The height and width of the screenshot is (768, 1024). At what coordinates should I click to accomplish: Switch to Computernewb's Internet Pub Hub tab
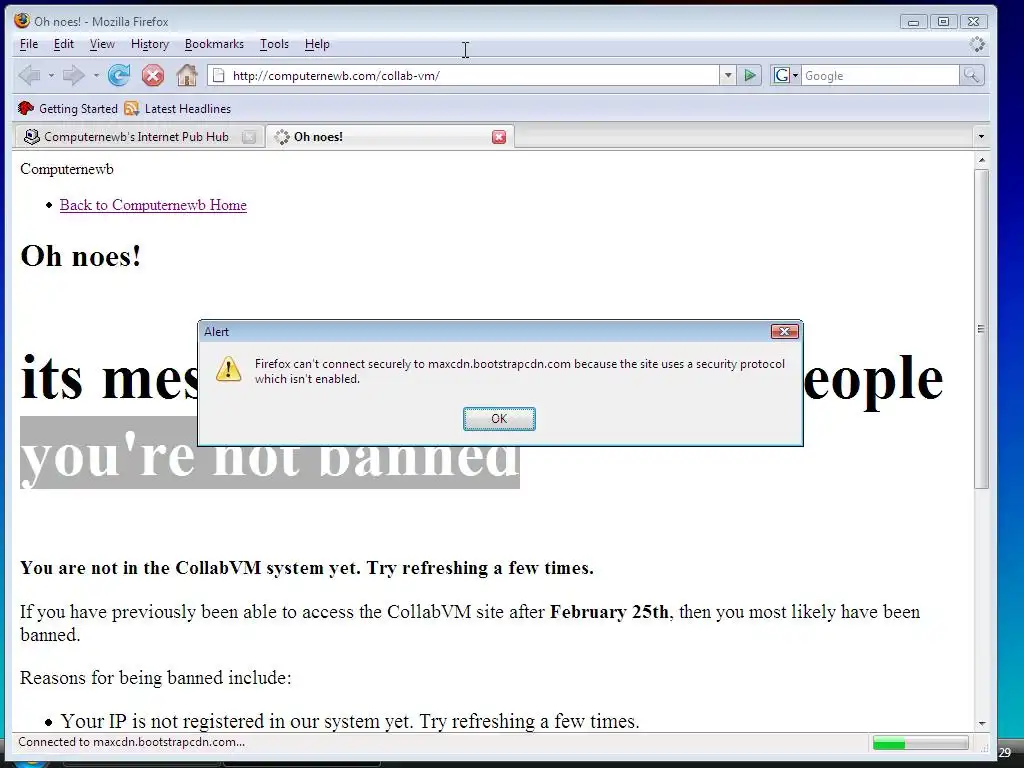coord(138,136)
